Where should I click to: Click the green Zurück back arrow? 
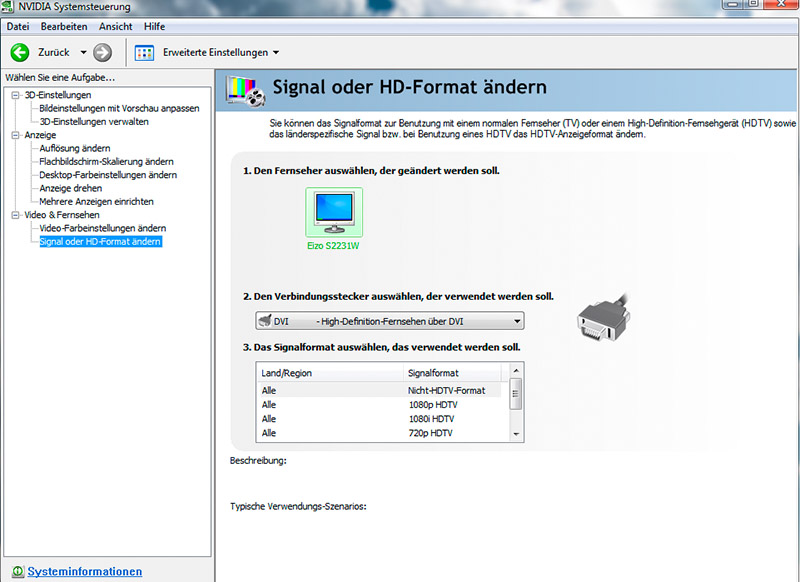[x=19, y=52]
